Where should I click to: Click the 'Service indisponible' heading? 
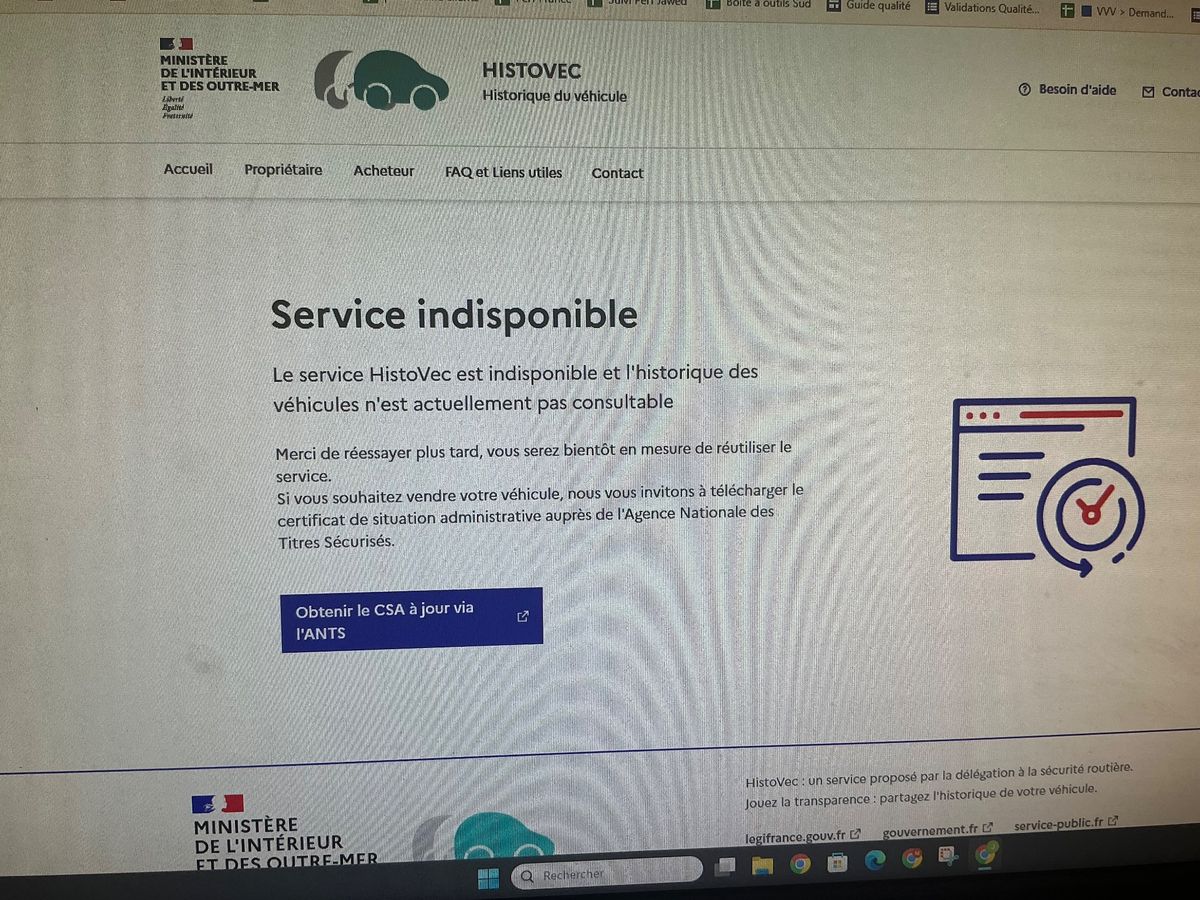454,314
